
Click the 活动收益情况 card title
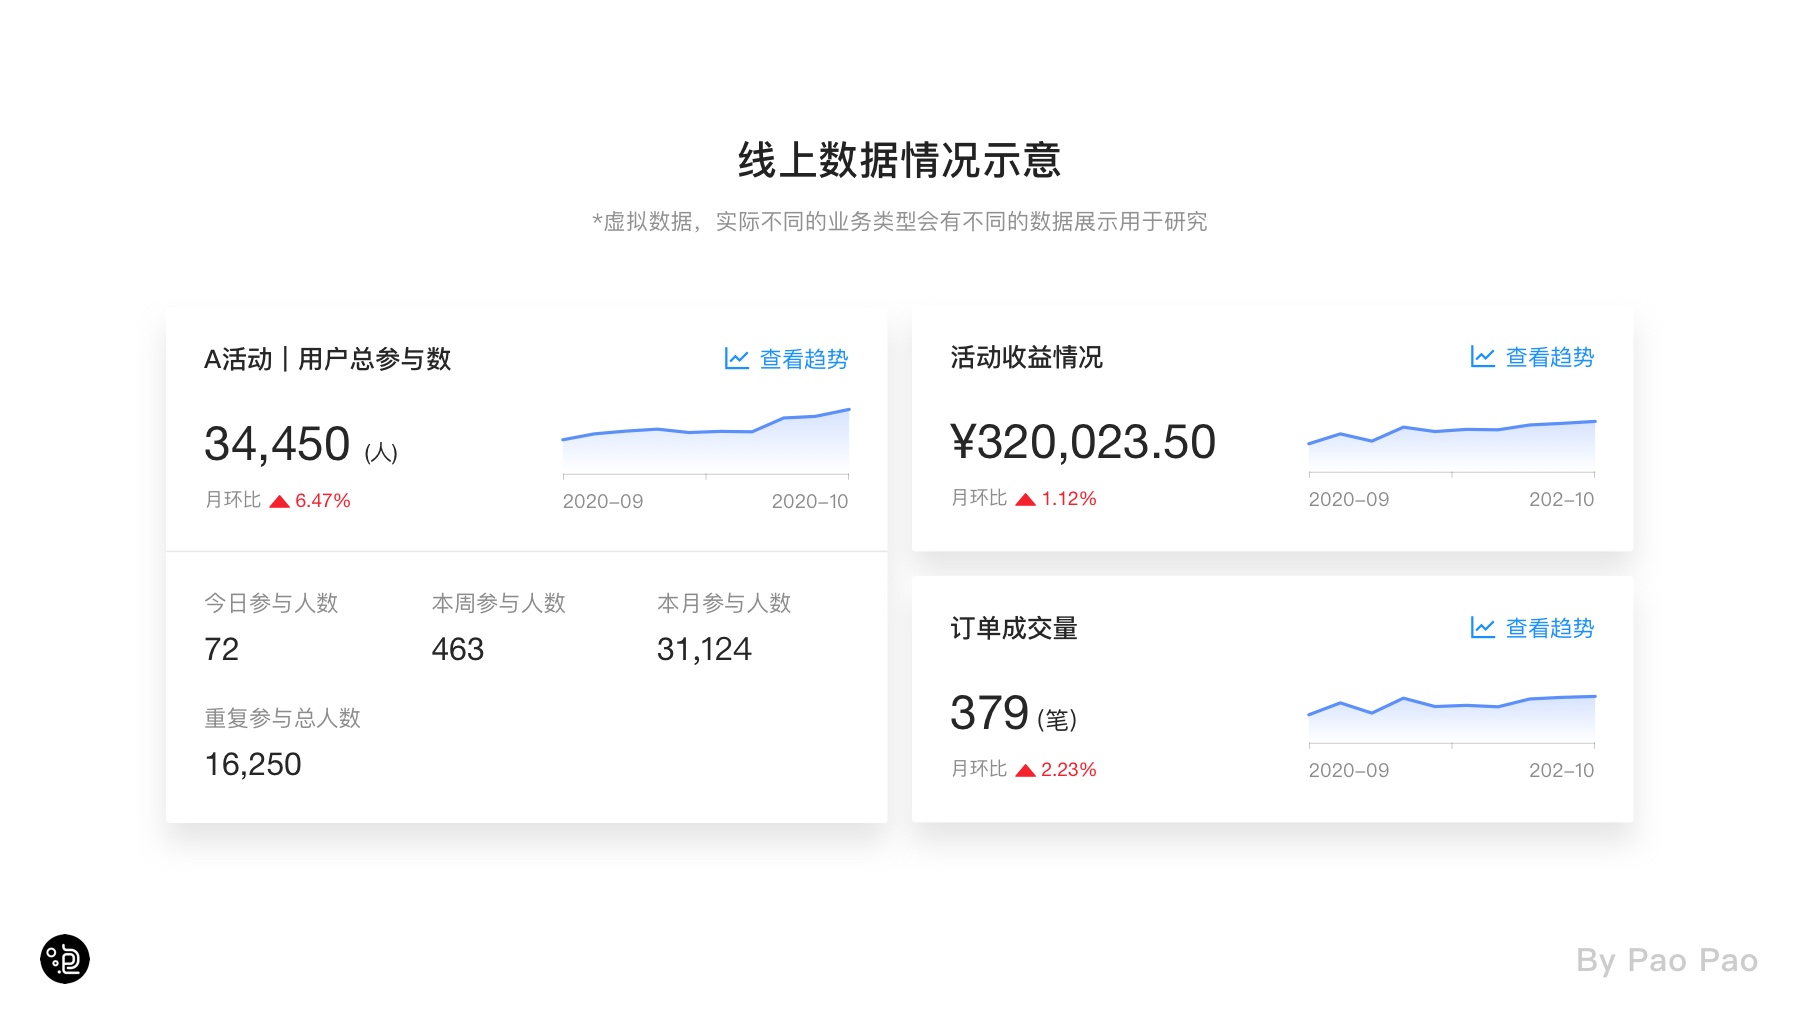pos(1026,357)
